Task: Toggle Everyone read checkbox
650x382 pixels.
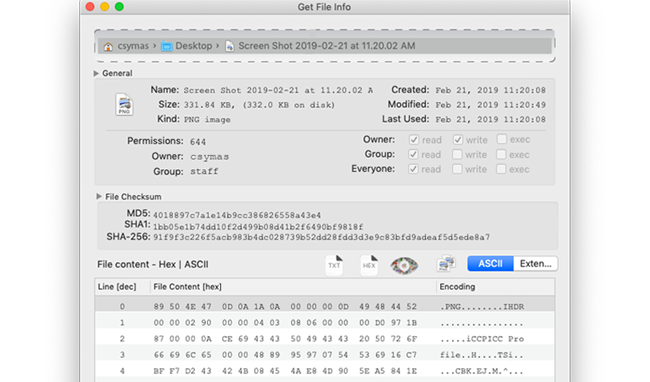Action: [413, 169]
